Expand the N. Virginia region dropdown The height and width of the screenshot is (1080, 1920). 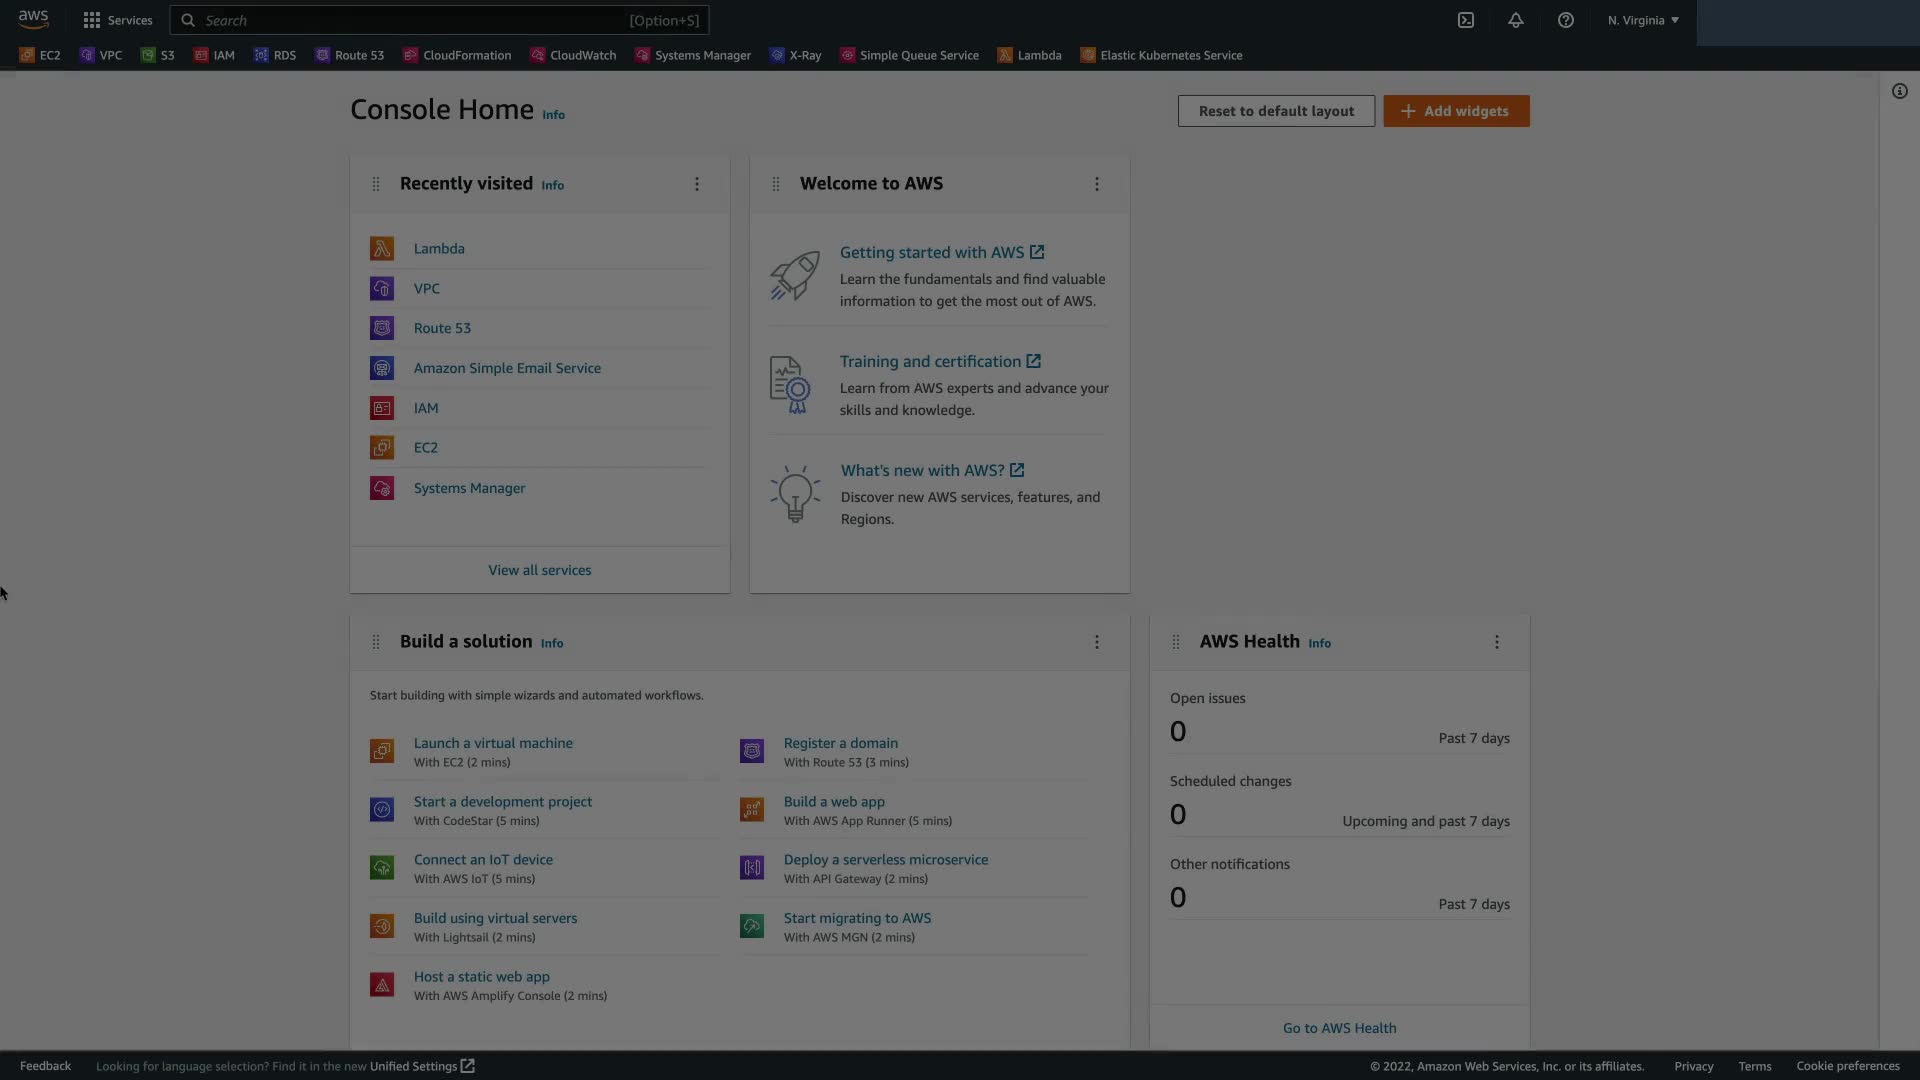pyautogui.click(x=1643, y=20)
